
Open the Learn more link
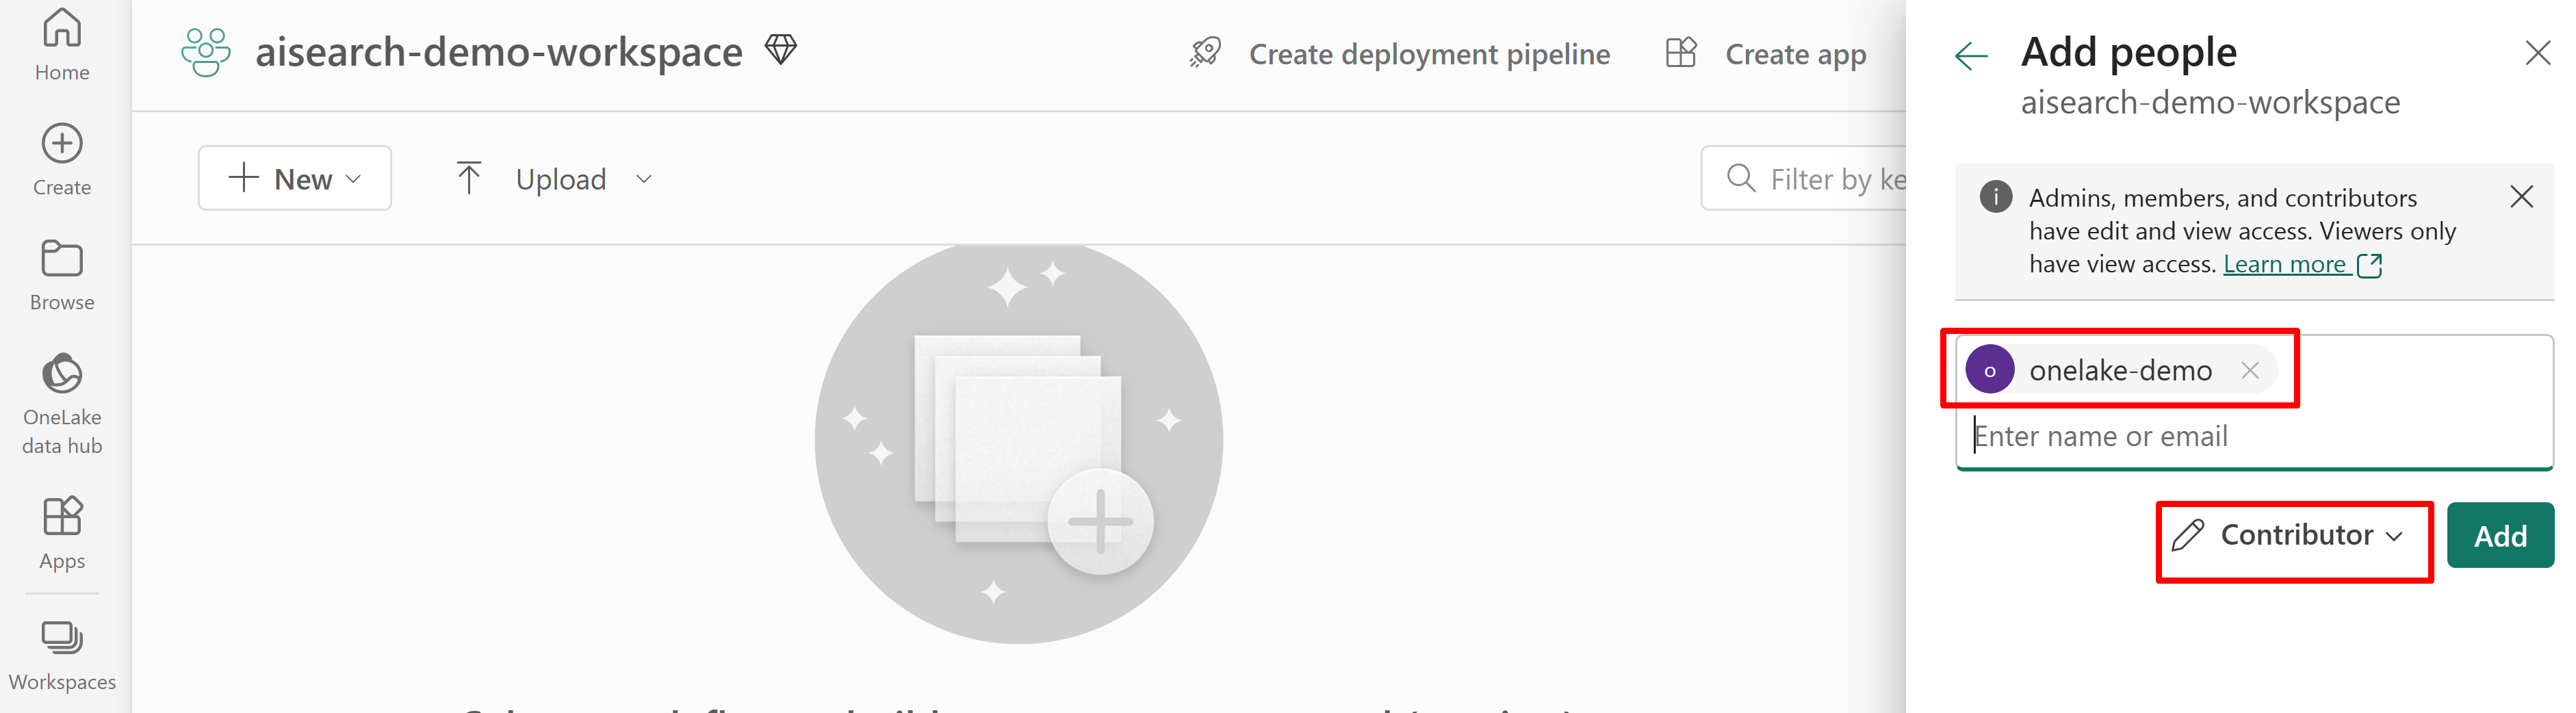coord(2302,264)
